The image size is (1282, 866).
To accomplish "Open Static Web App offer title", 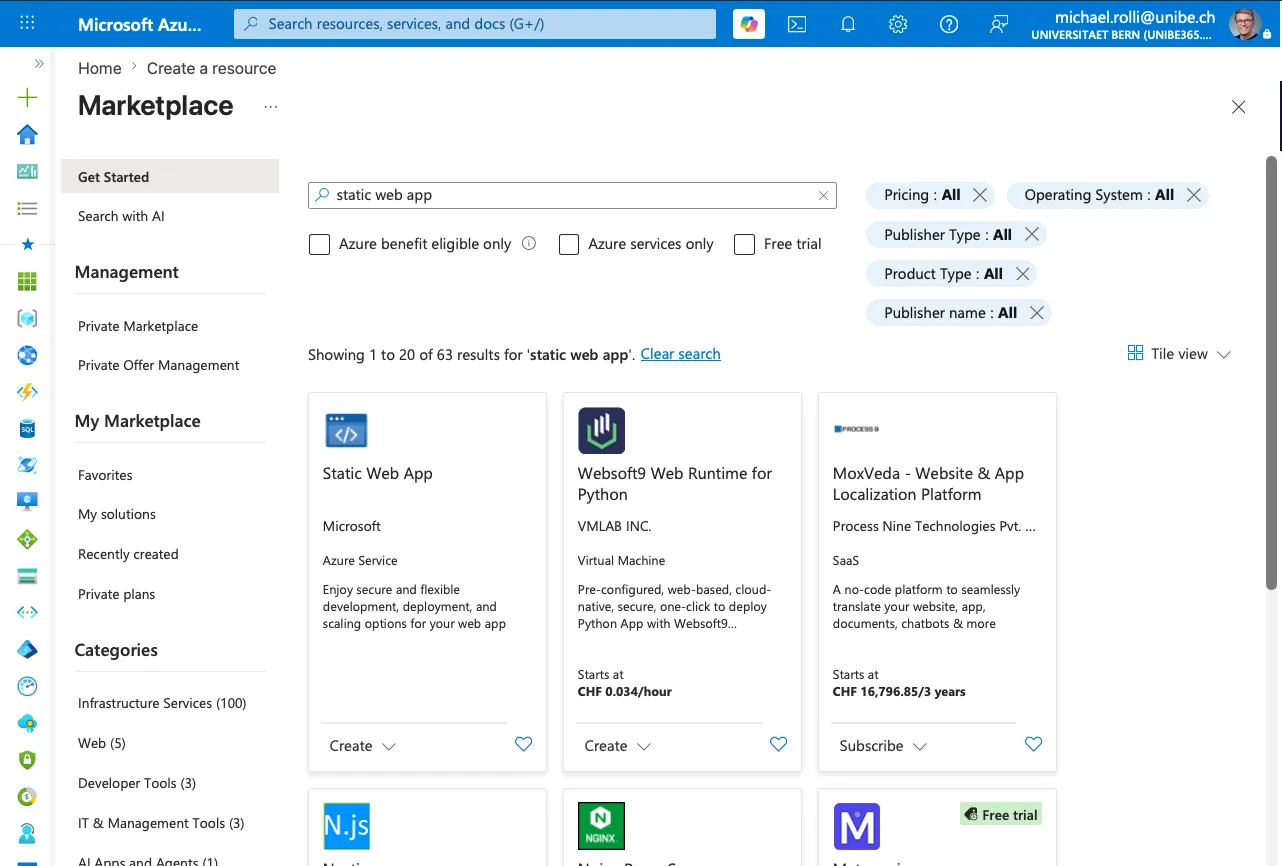I will [377, 473].
